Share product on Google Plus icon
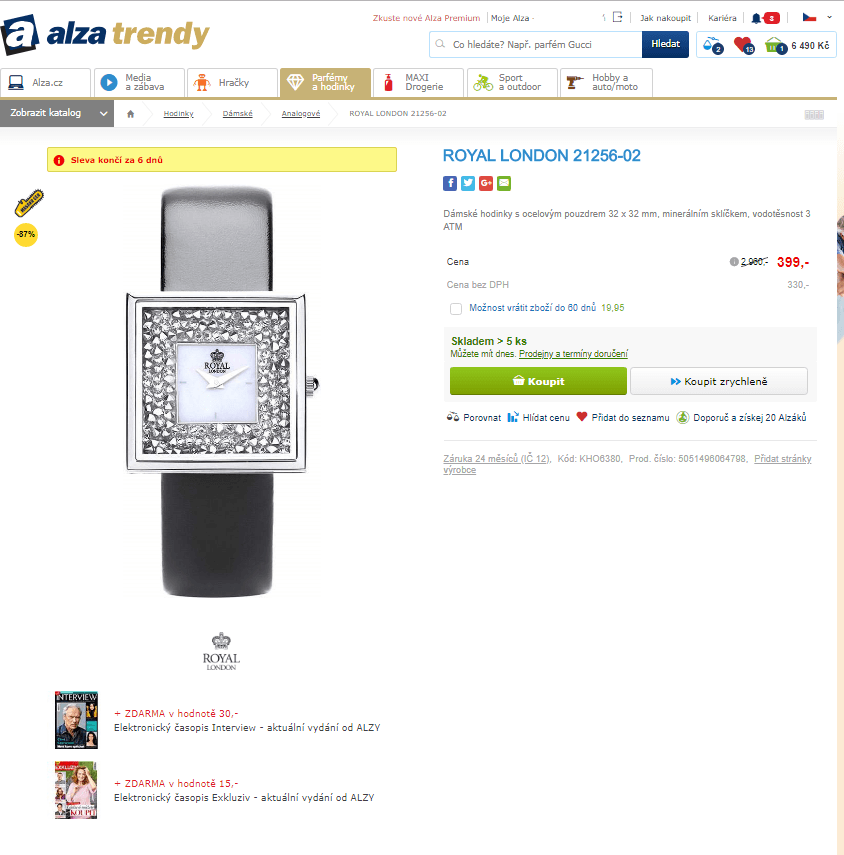844x855 pixels. point(486,183)
